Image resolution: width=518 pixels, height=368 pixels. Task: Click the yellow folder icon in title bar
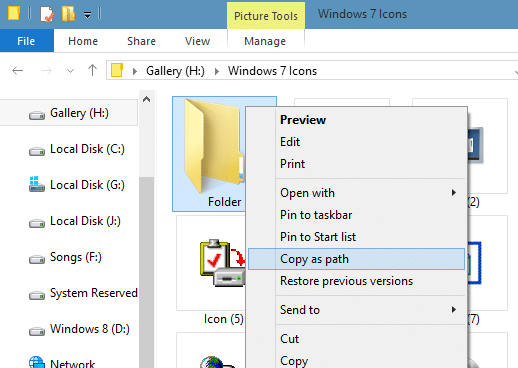tap(14, 14)
